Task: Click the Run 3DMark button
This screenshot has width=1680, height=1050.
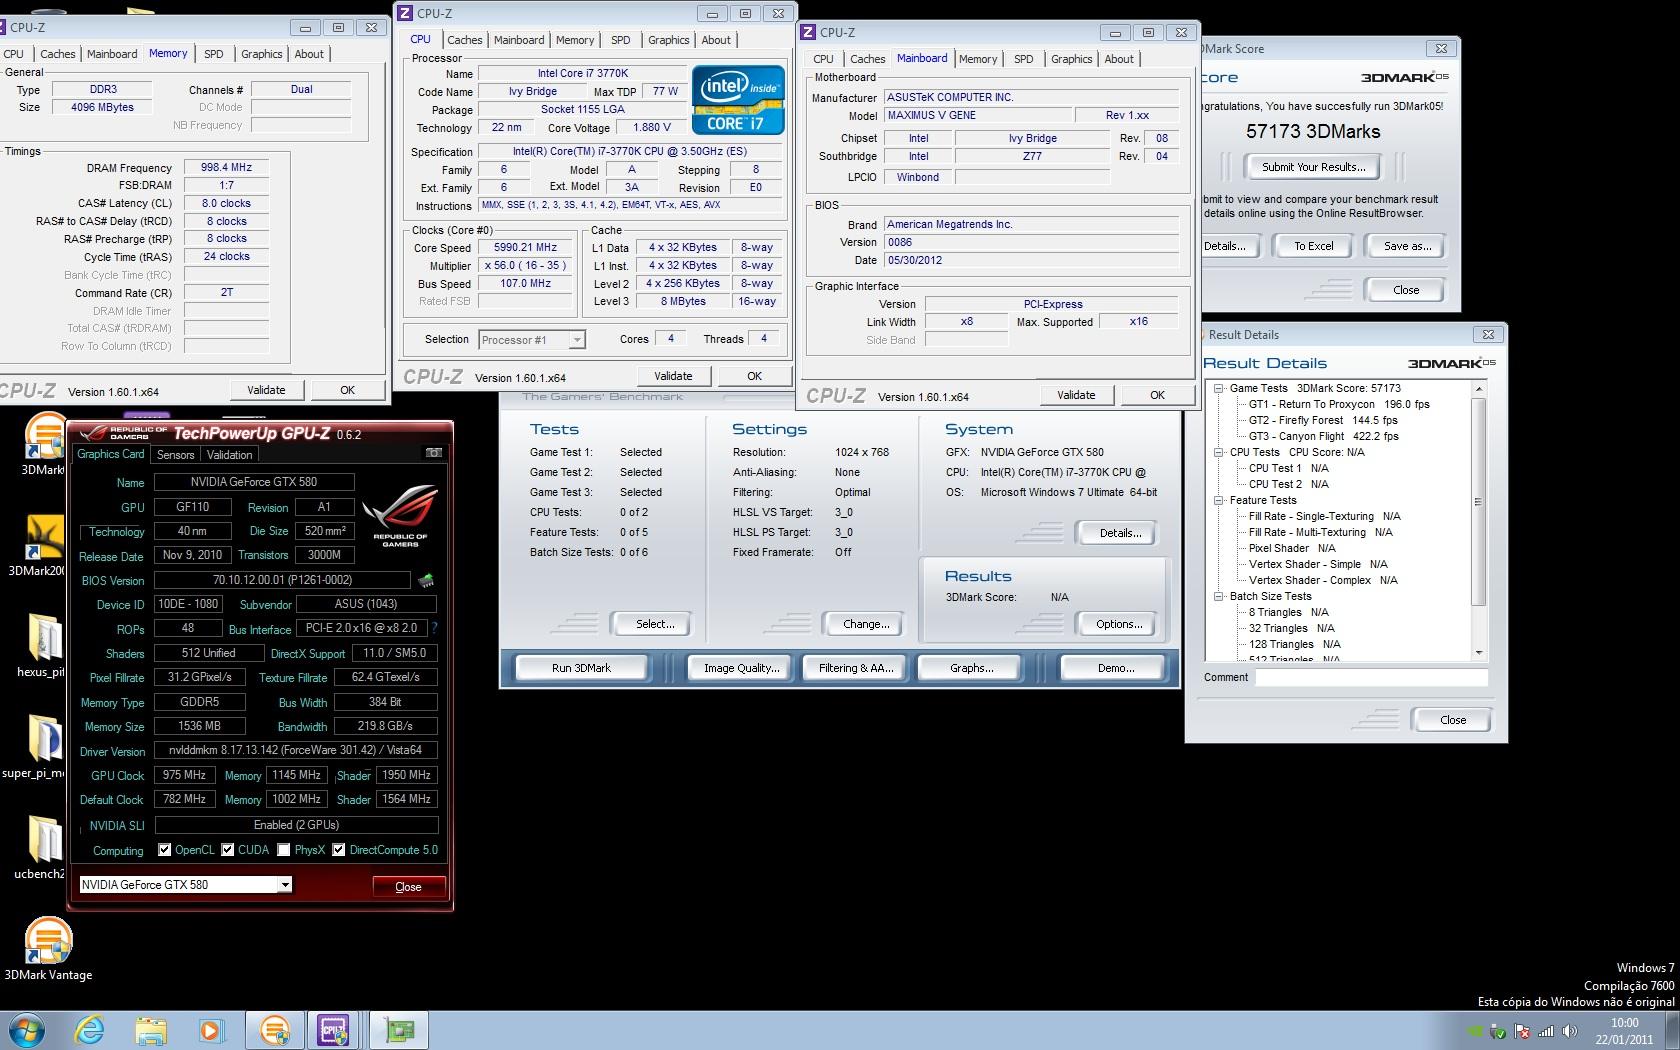Action: point(581,668)
